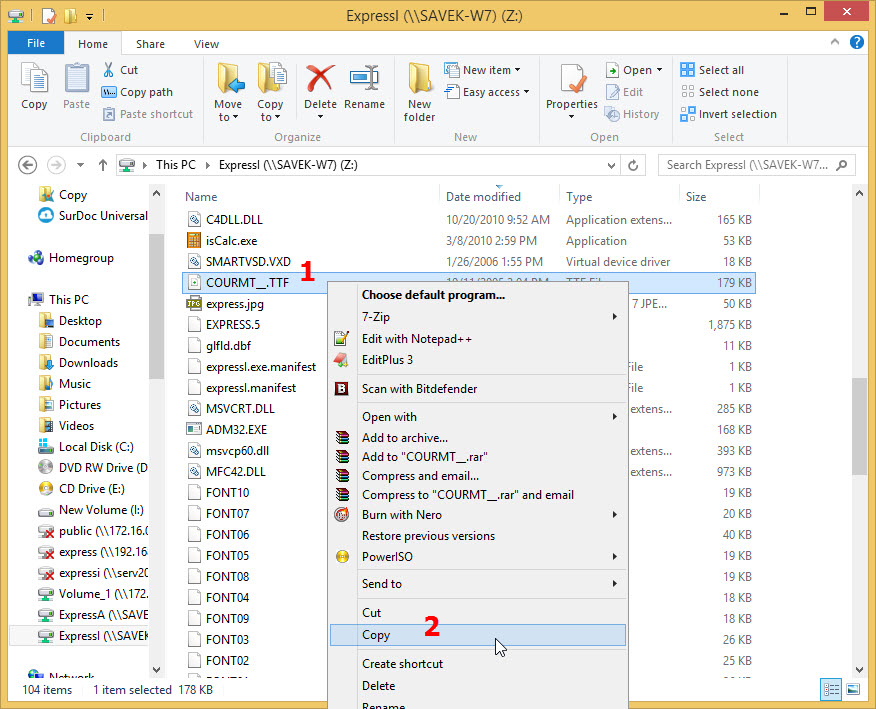Refresh the current folder view
The width and height of the screenshot is (876, 709).
(x=633, y=165)
